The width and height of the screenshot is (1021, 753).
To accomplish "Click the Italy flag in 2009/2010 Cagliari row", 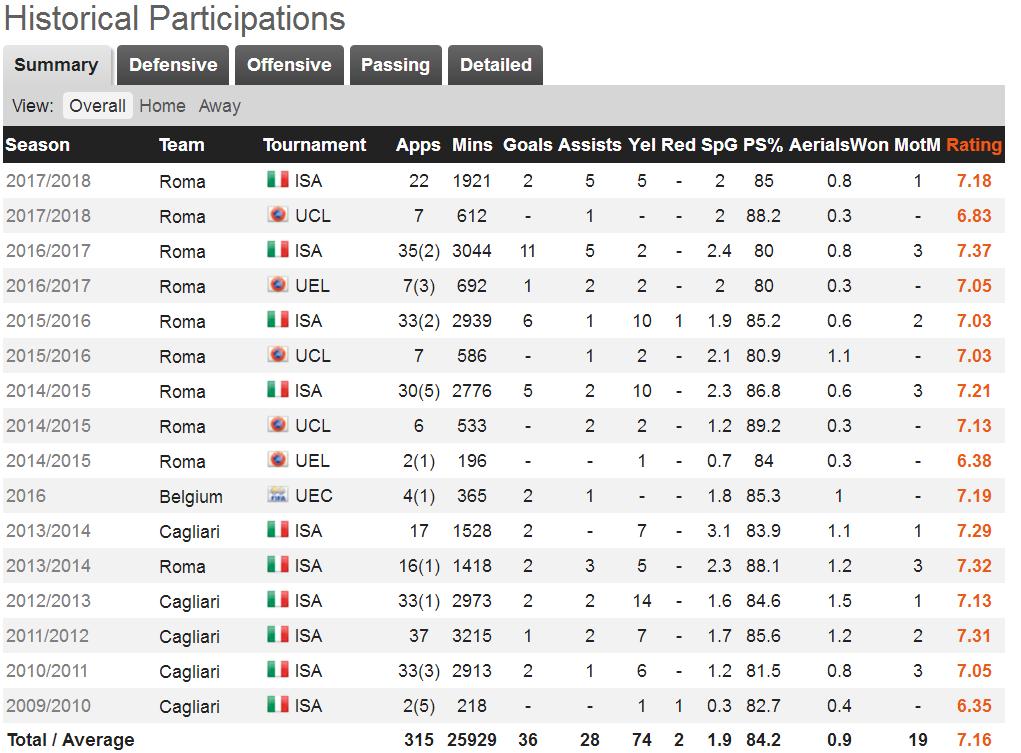I will click(x=277, y=705).
